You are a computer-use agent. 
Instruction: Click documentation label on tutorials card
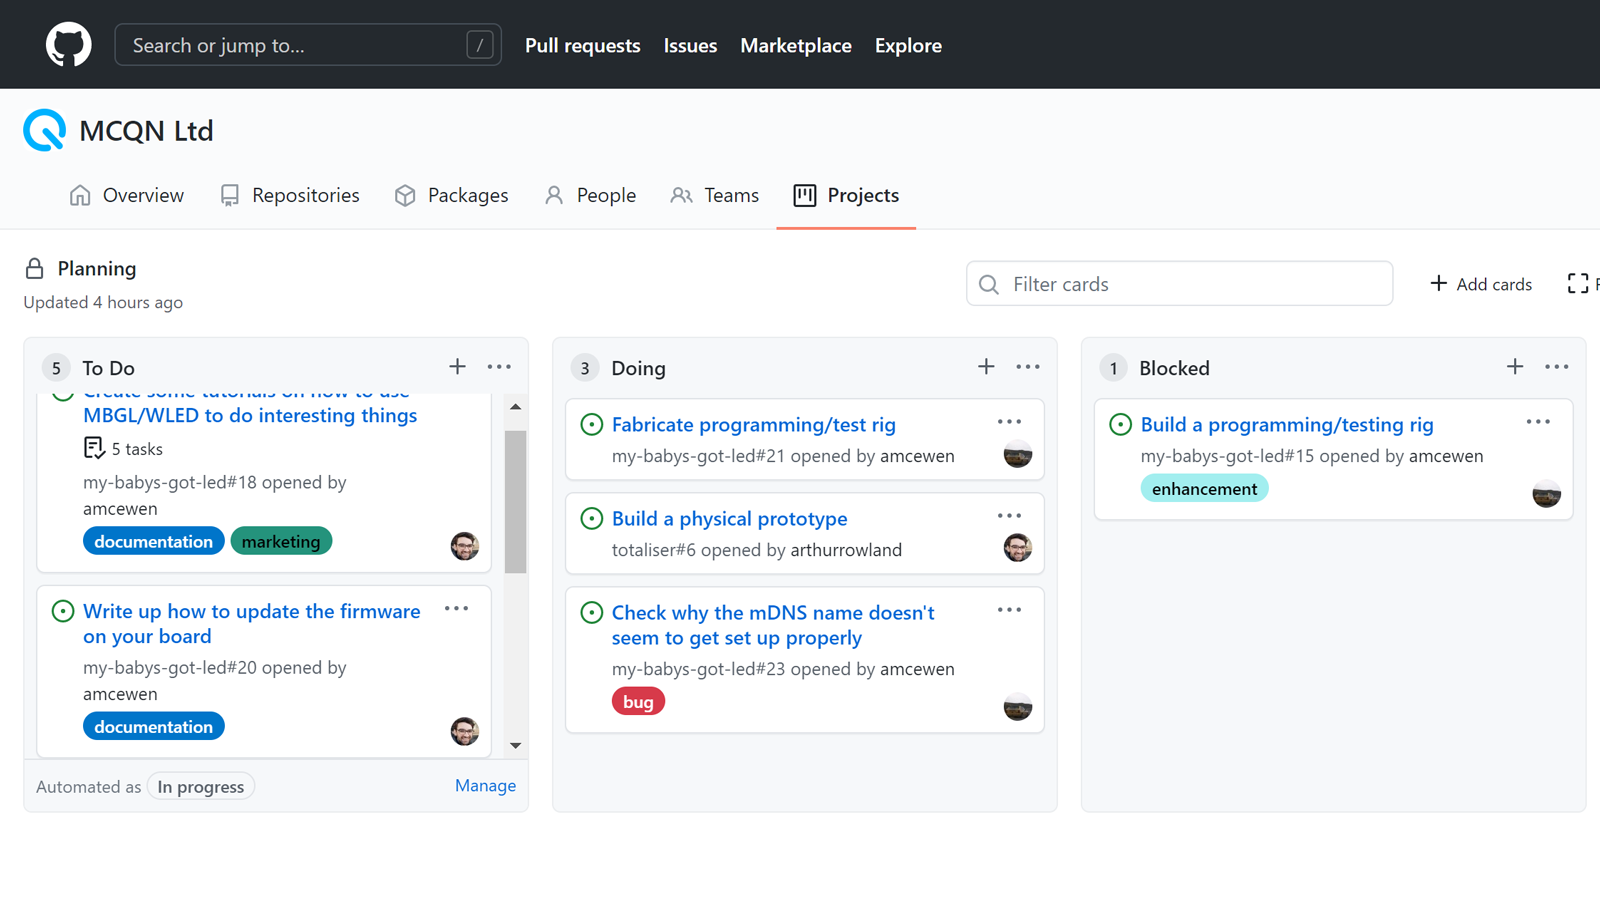coord(153,542)
